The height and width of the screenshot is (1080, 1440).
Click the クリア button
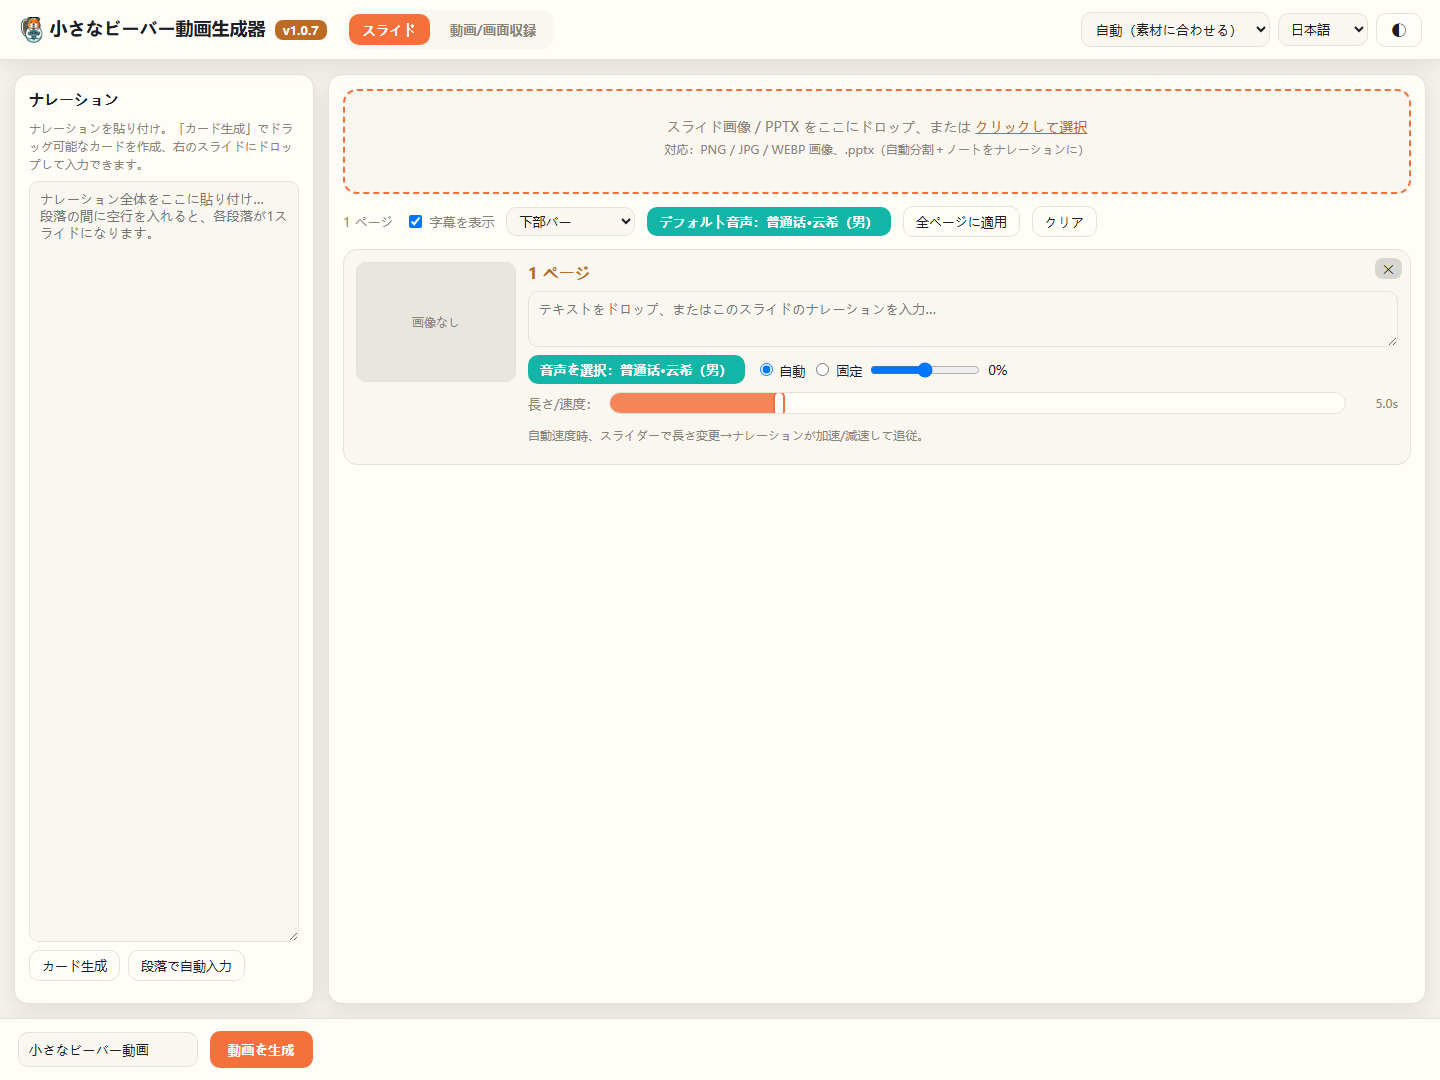click(x=1064, y=222)
